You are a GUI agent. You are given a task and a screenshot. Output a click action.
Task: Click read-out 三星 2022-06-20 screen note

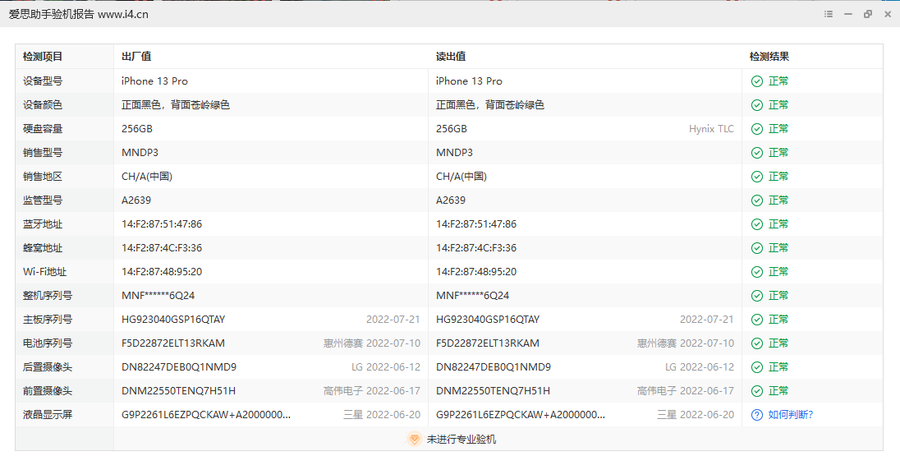click(695, 415)
